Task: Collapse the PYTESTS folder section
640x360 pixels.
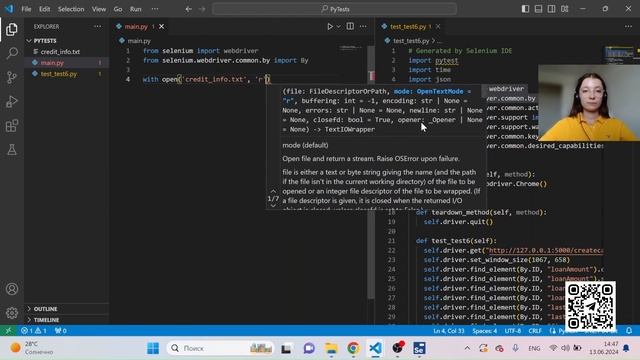Action: (x=66, y=41)
